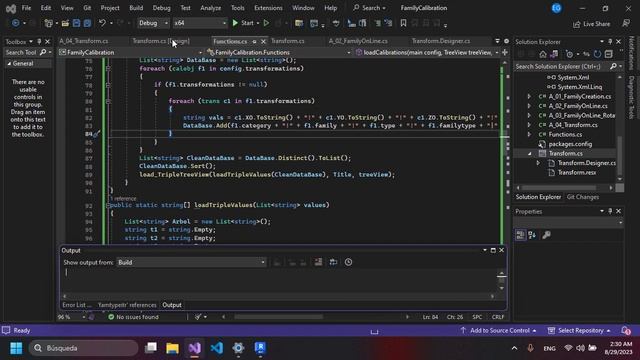Open the x64 platform dropdown
The width and height of the screenshot is (640, 360).
click(200, 23)
